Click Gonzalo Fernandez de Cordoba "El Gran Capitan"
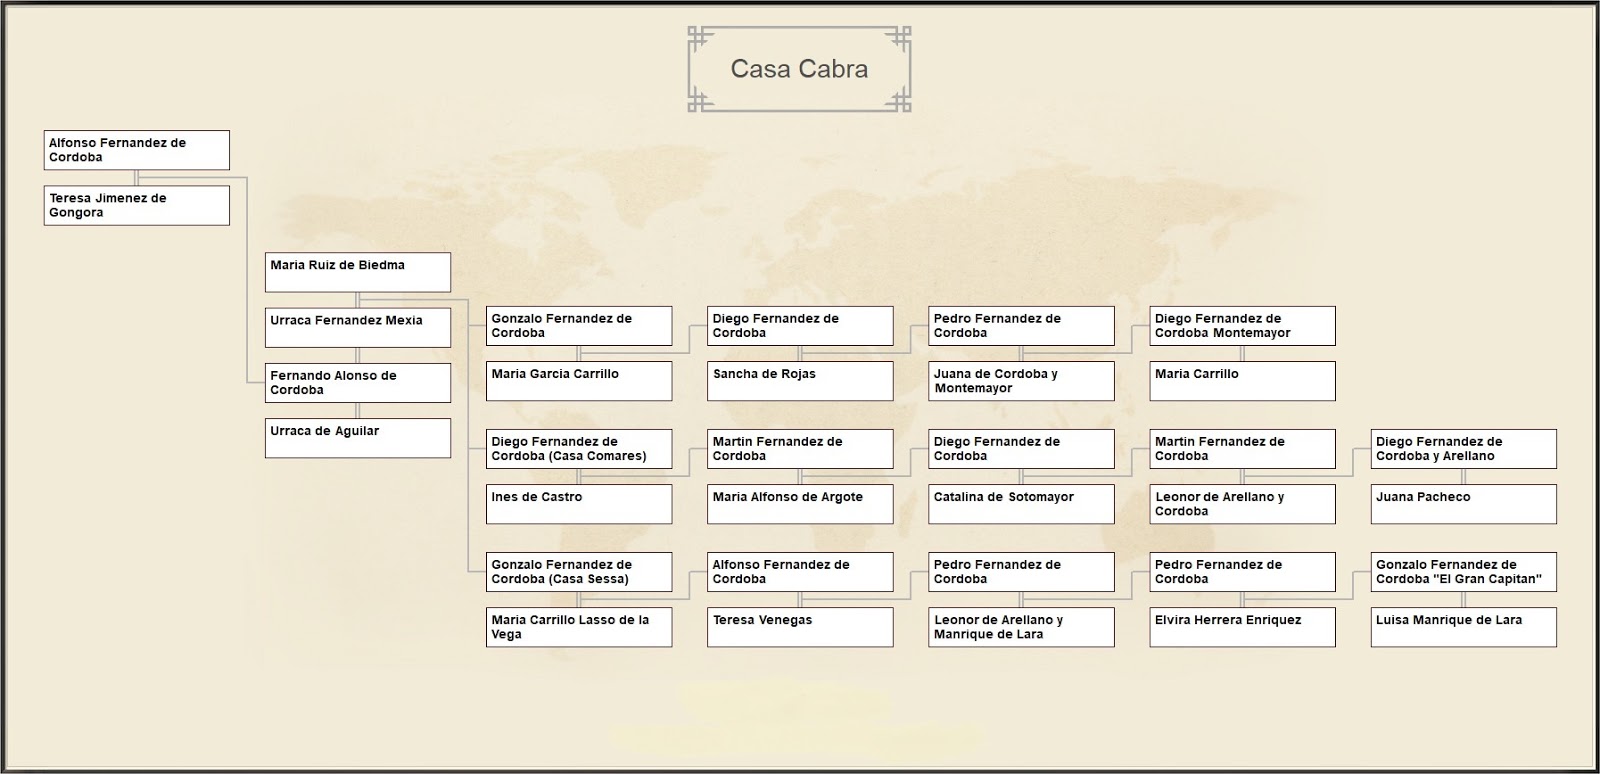Image resolution: width=1600 pixels, height=774 pixels. pyautogui.click(x=1463, y=571)
